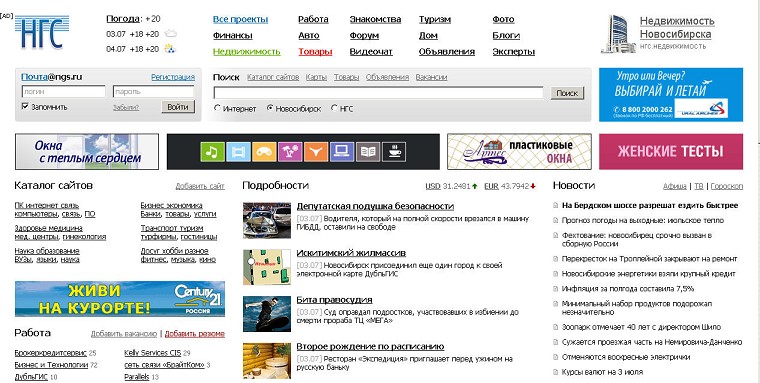
Task: Open the blue film strip icon
Action: click(238, 152)
